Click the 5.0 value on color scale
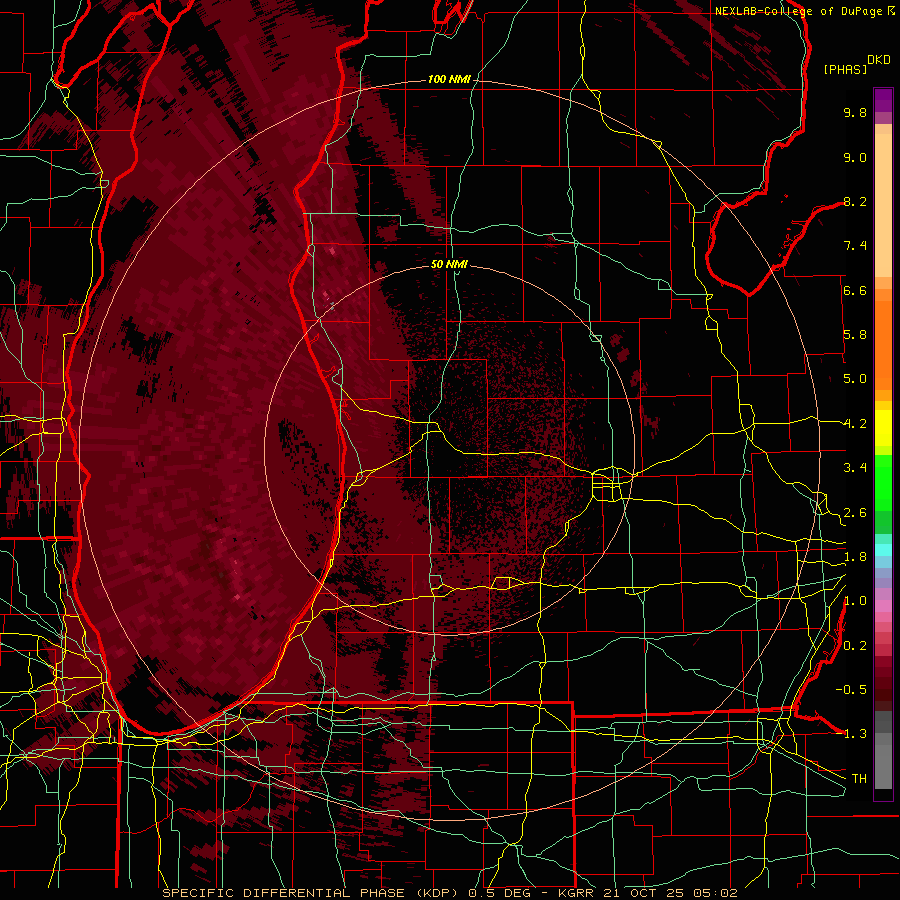This screenshot has height=900, width=900. (x=855, y=379)
